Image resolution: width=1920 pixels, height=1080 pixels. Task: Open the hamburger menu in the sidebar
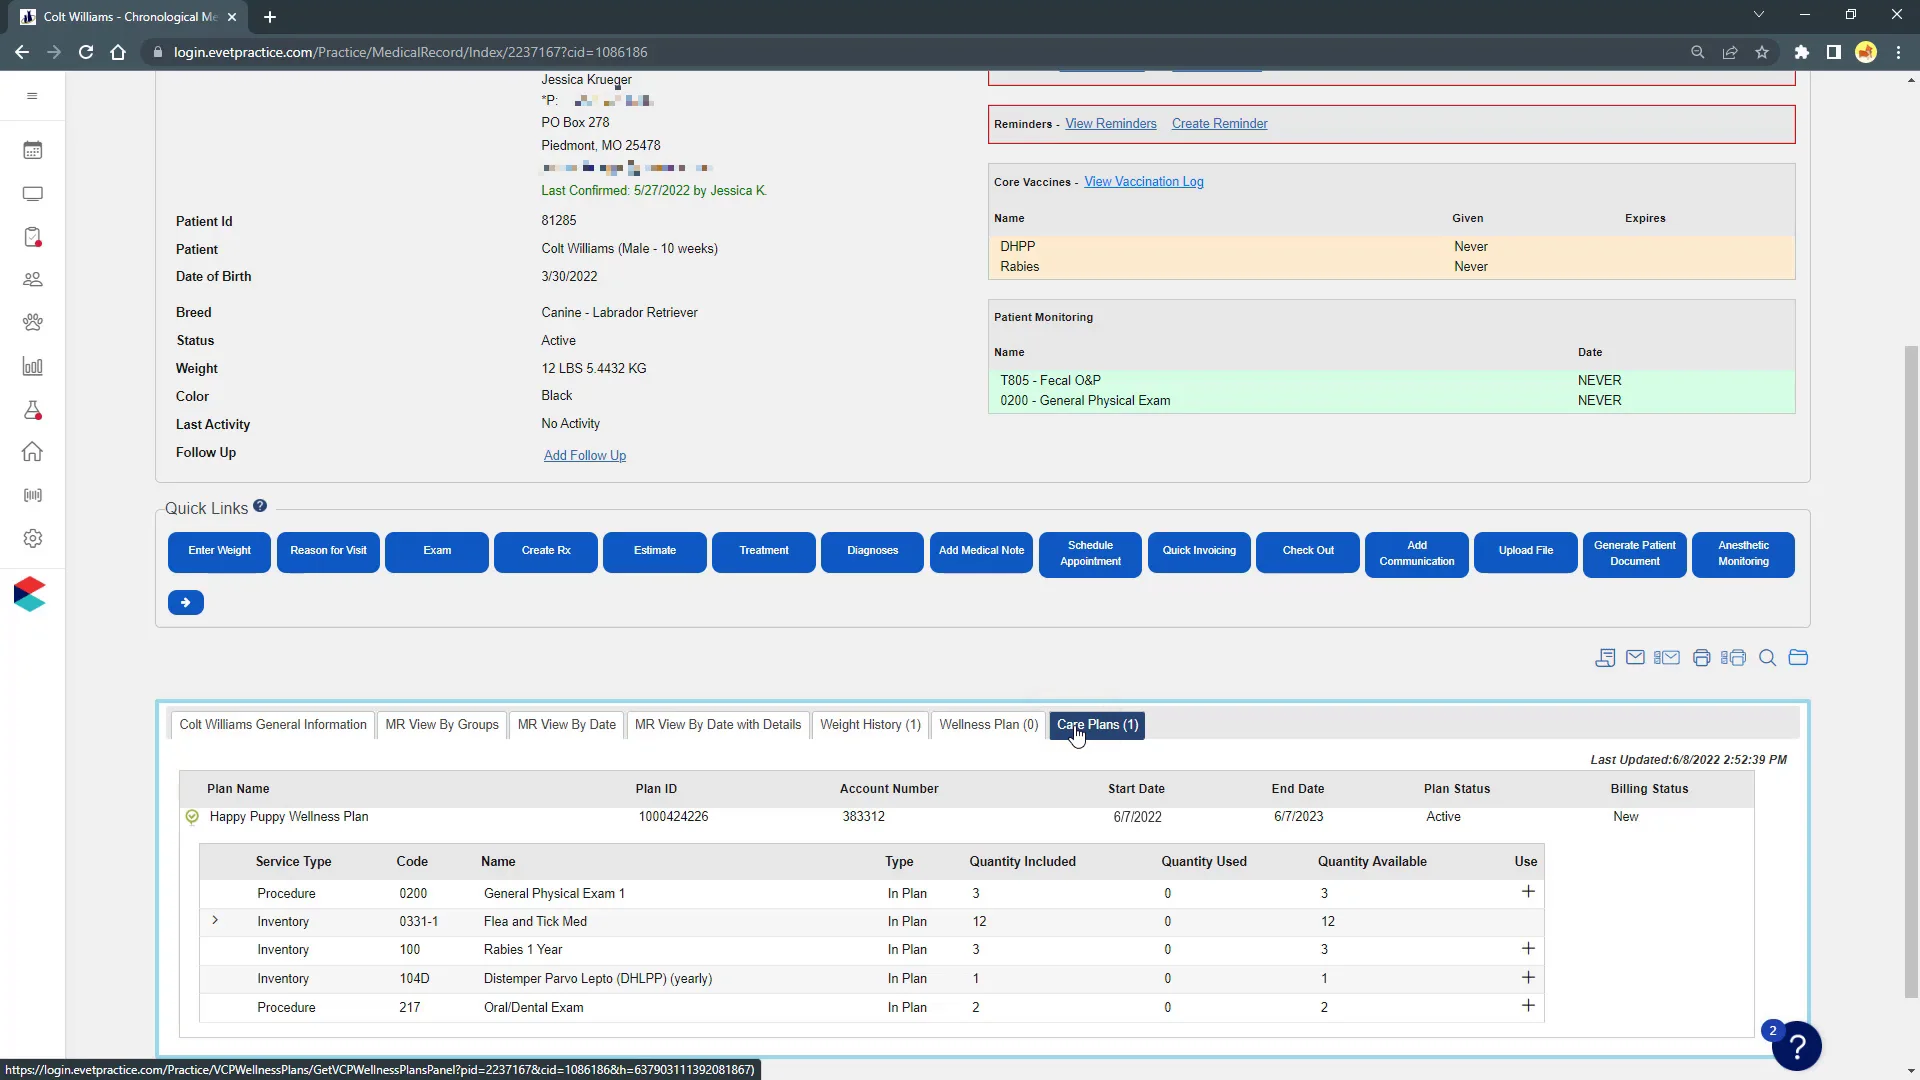pos(32,96)
